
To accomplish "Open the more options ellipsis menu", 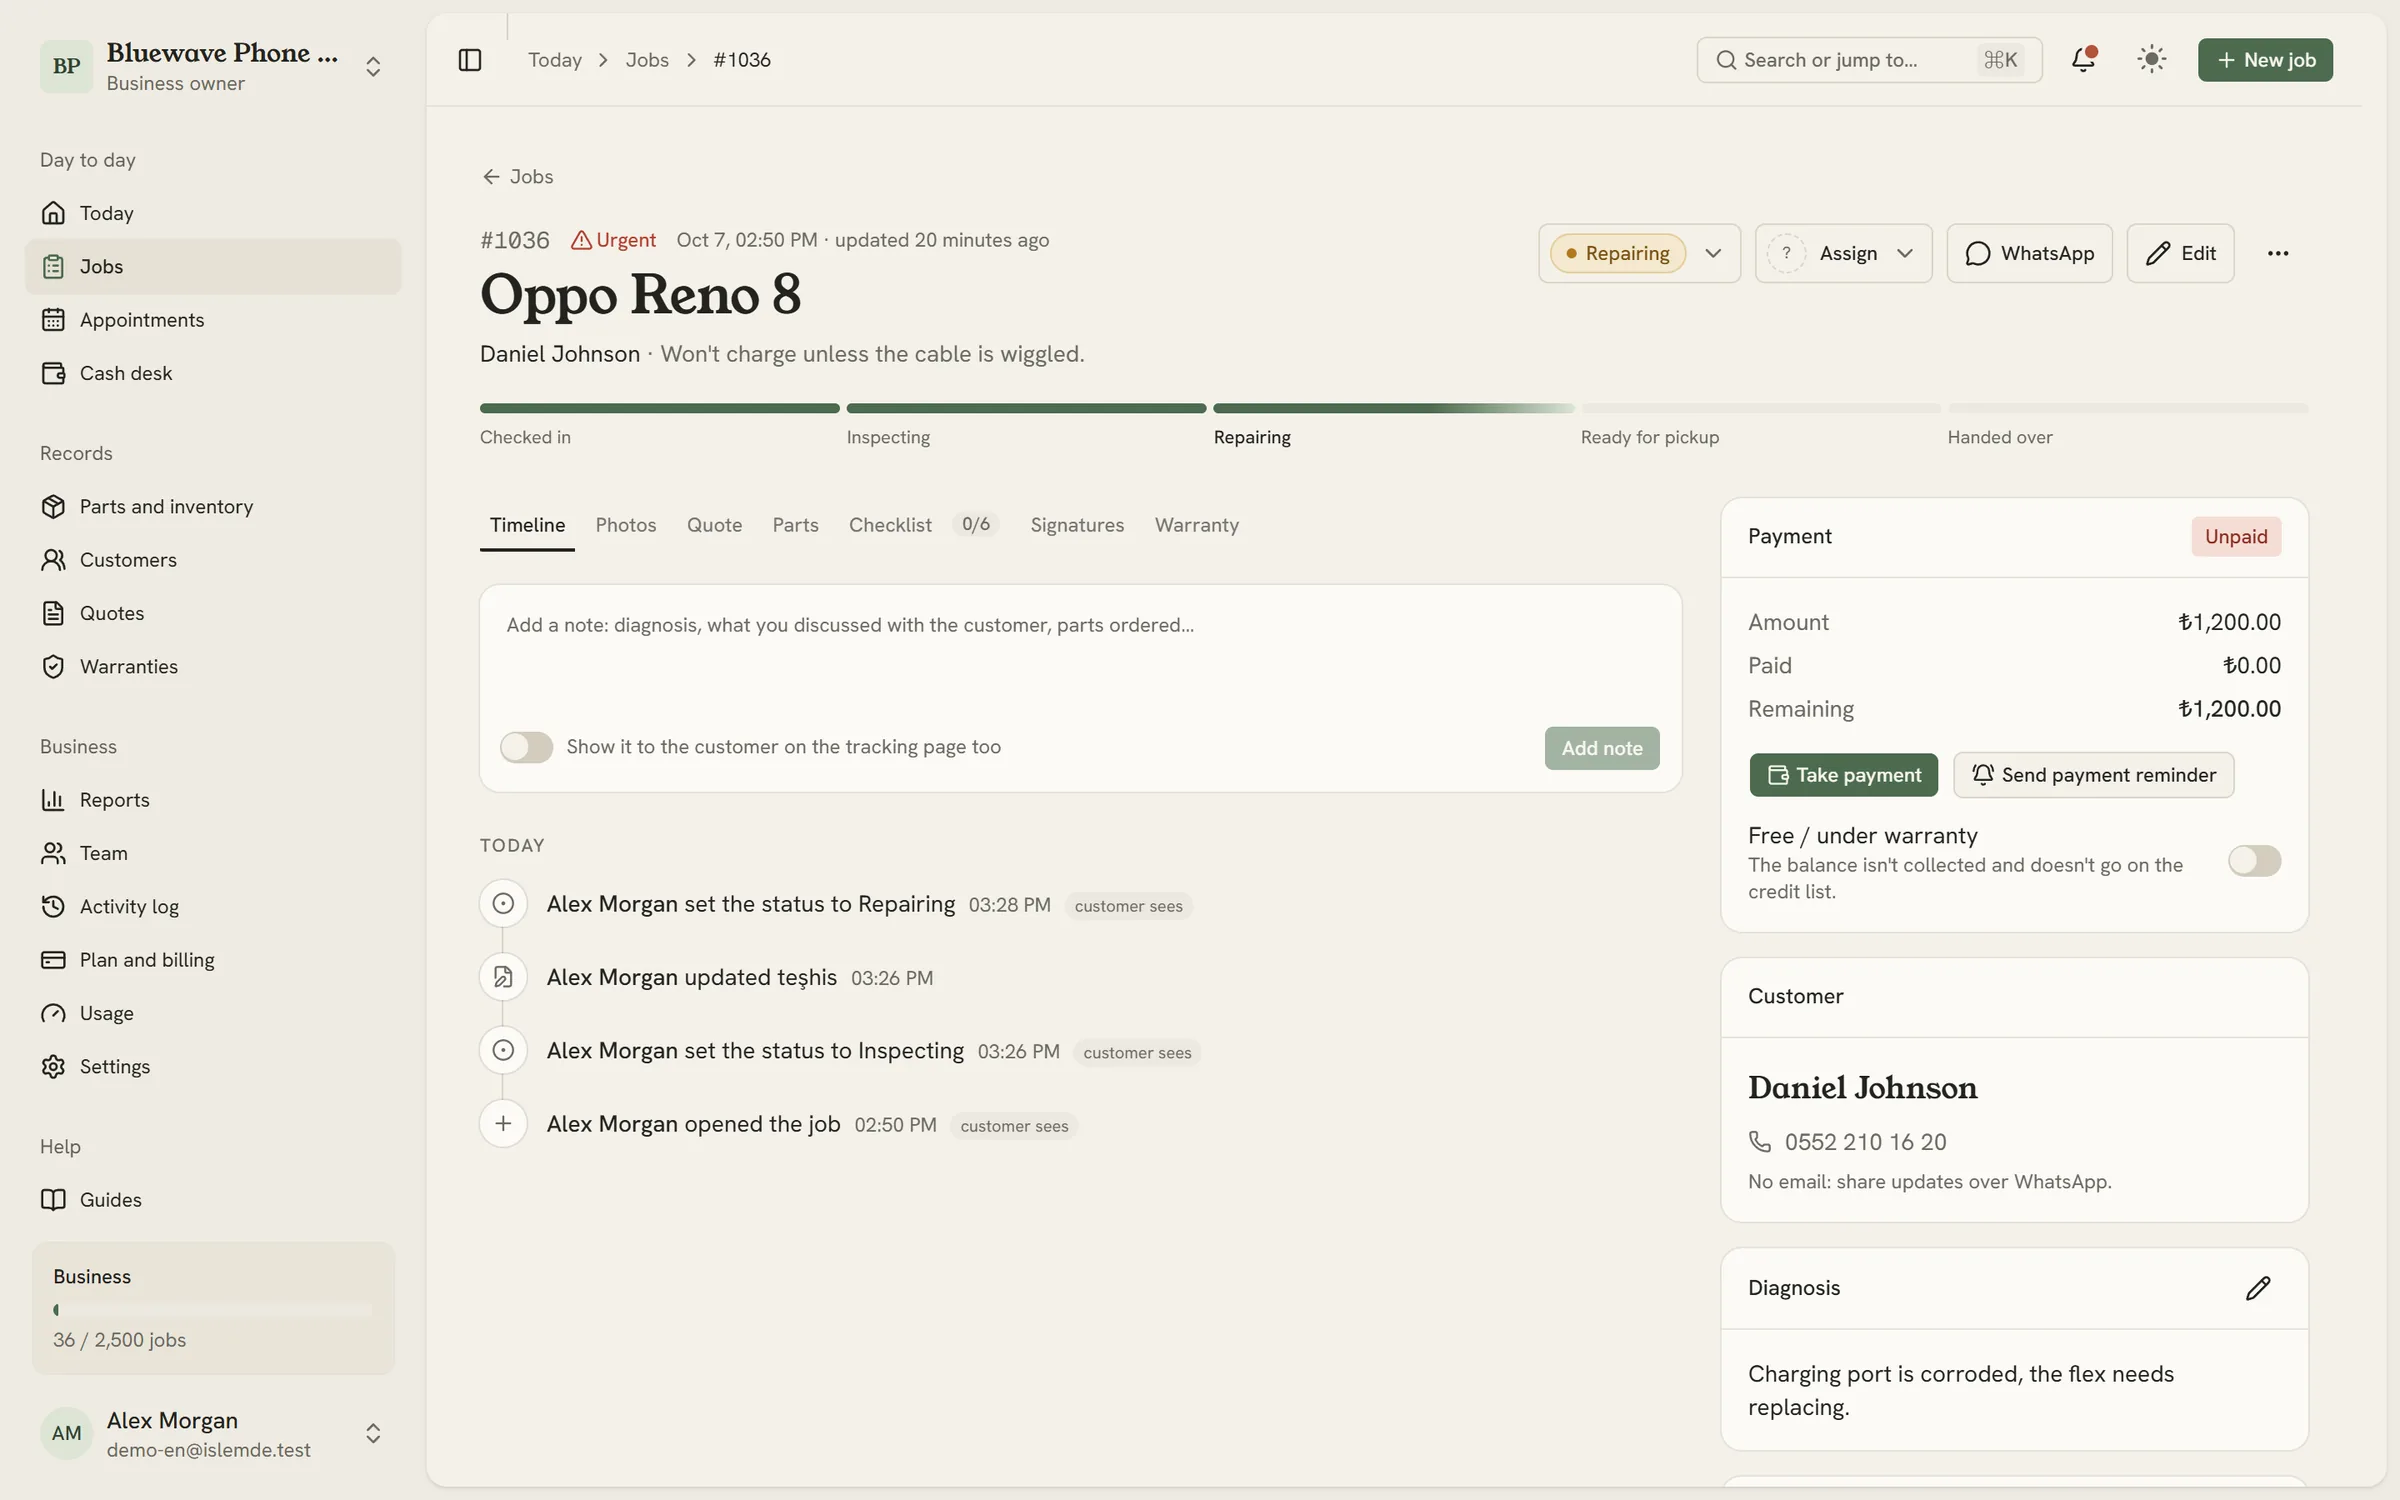I will (2277, 253).
